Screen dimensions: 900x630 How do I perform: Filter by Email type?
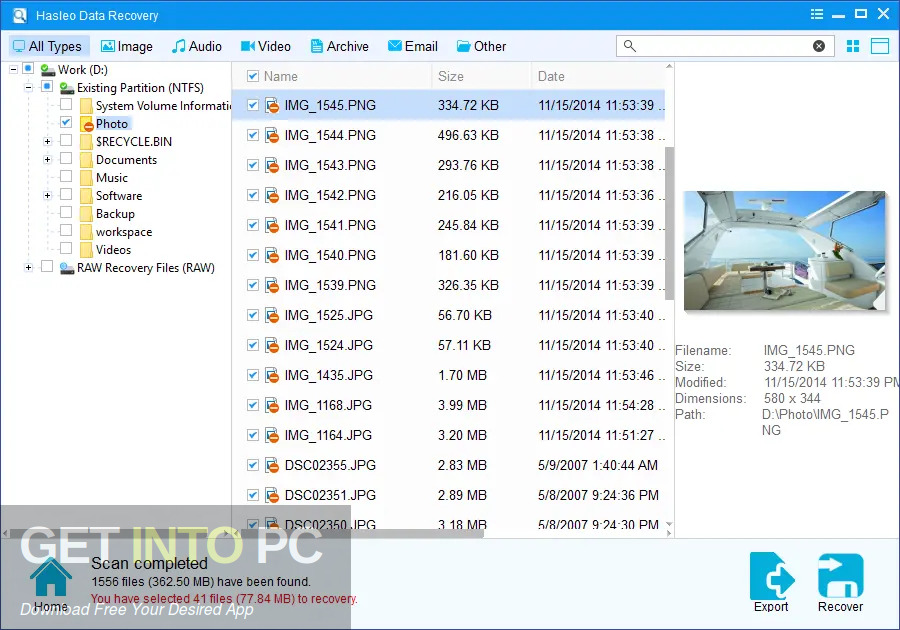click(413, 46)
